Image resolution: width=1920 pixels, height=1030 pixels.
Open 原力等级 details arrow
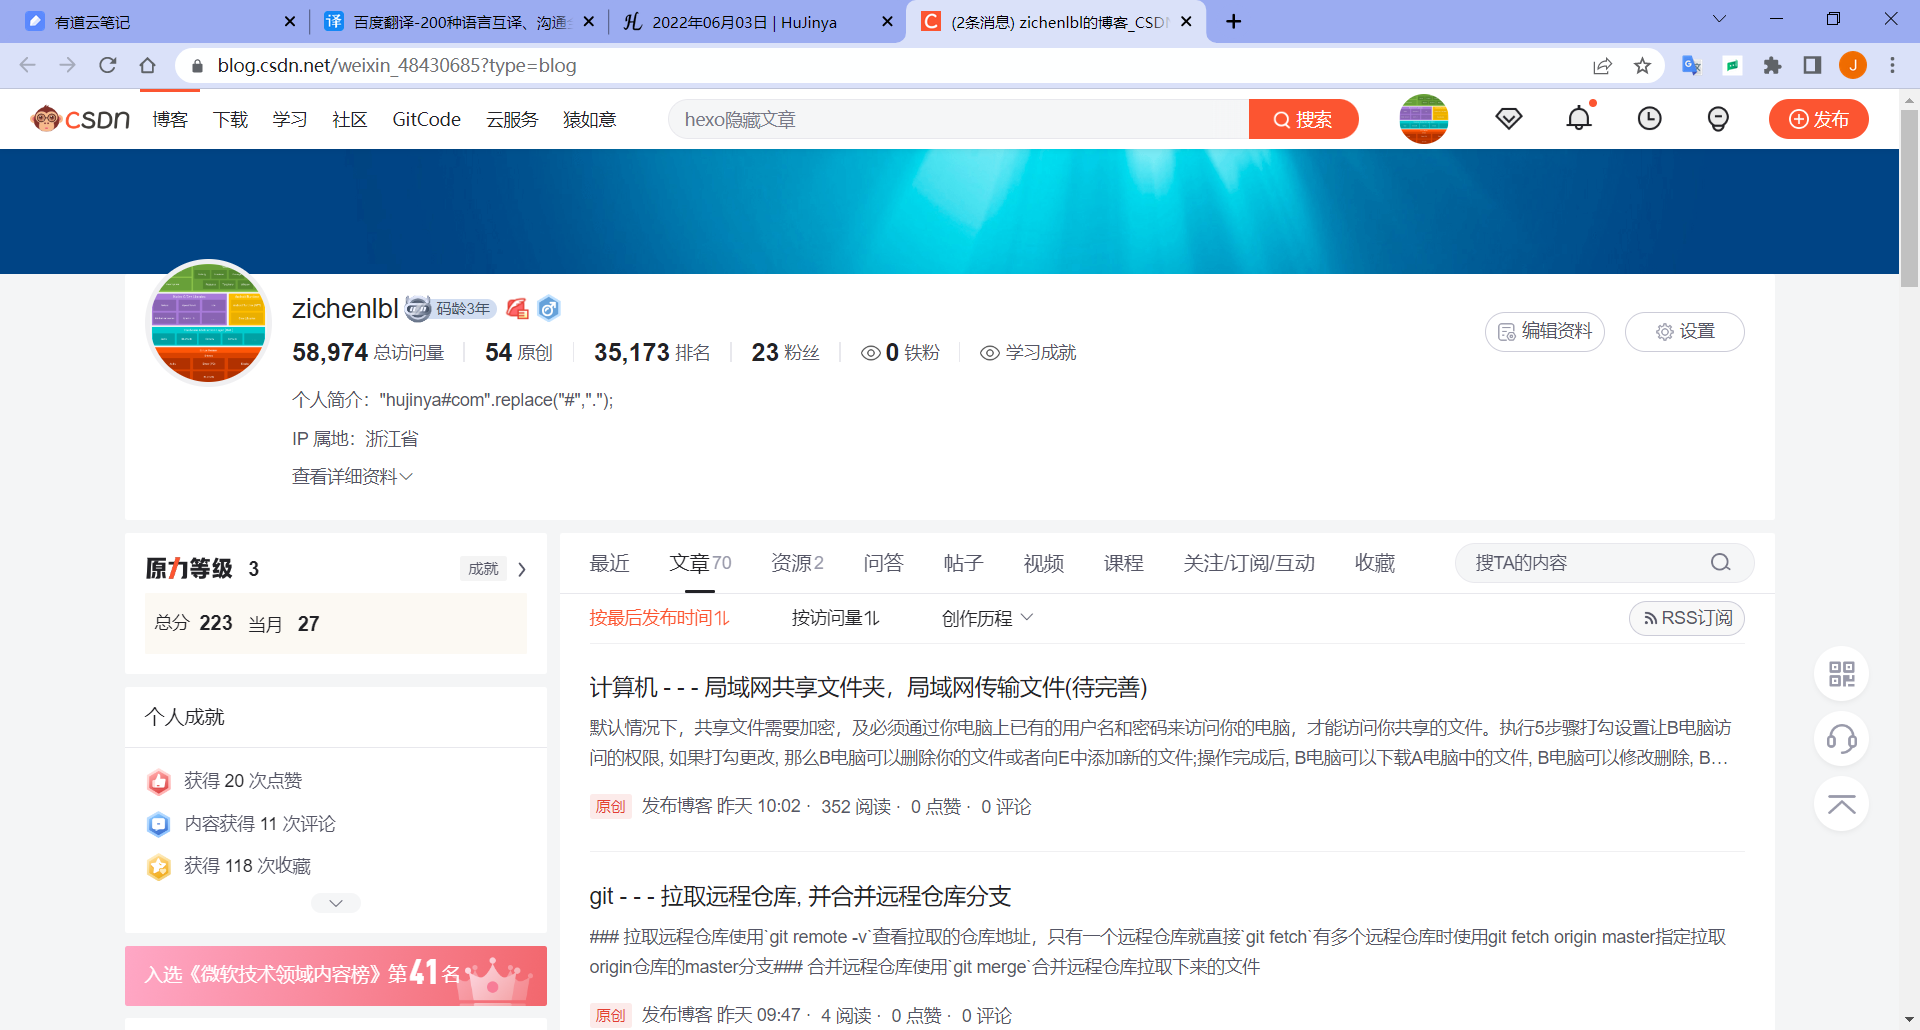(x=522, y=569)
